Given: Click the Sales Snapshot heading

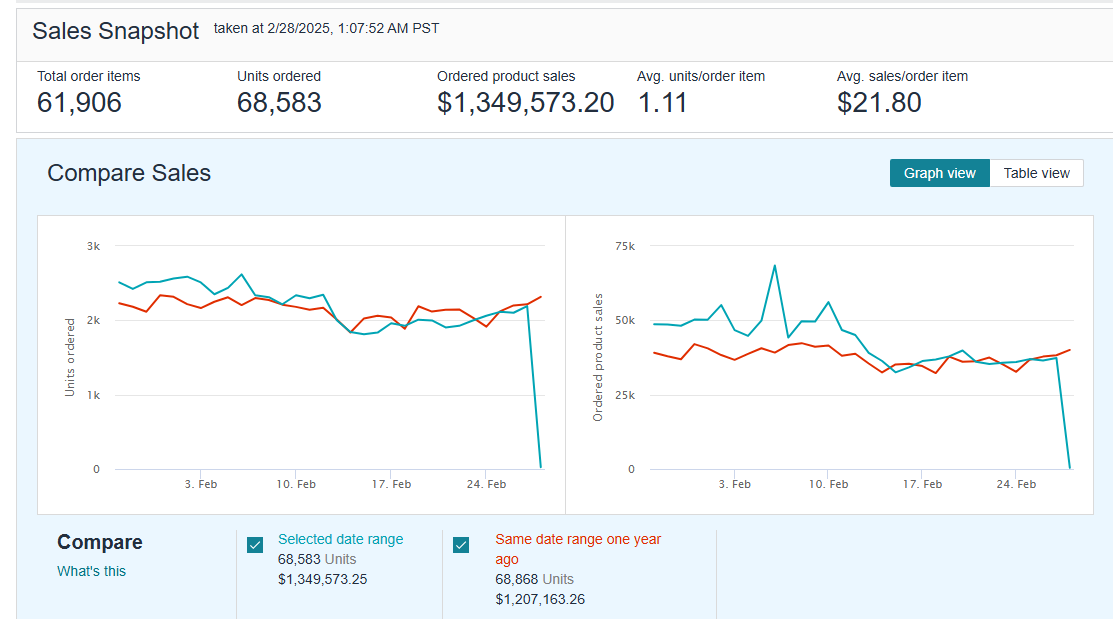Looking at the screenshot, I should (116, 31).
